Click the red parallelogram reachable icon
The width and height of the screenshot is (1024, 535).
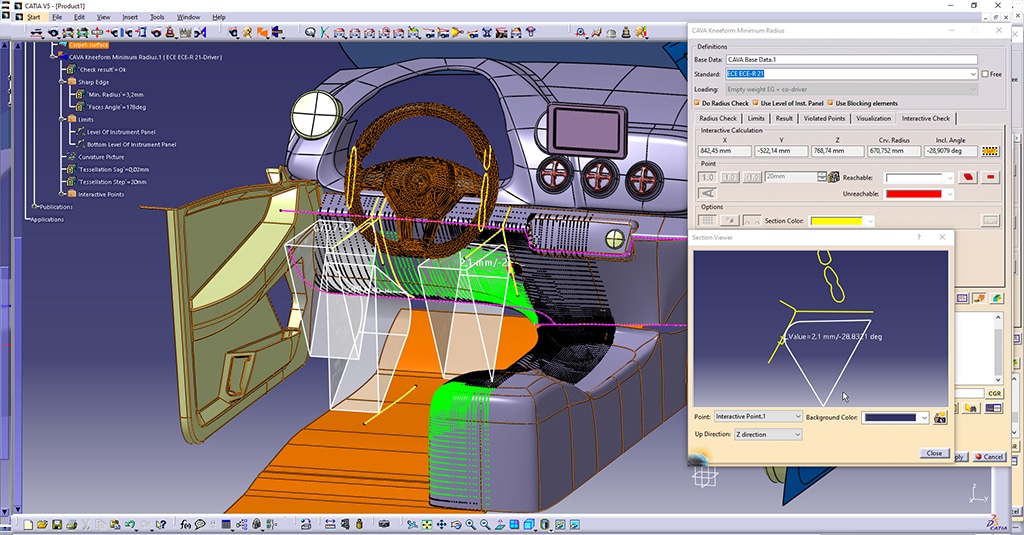968,177
